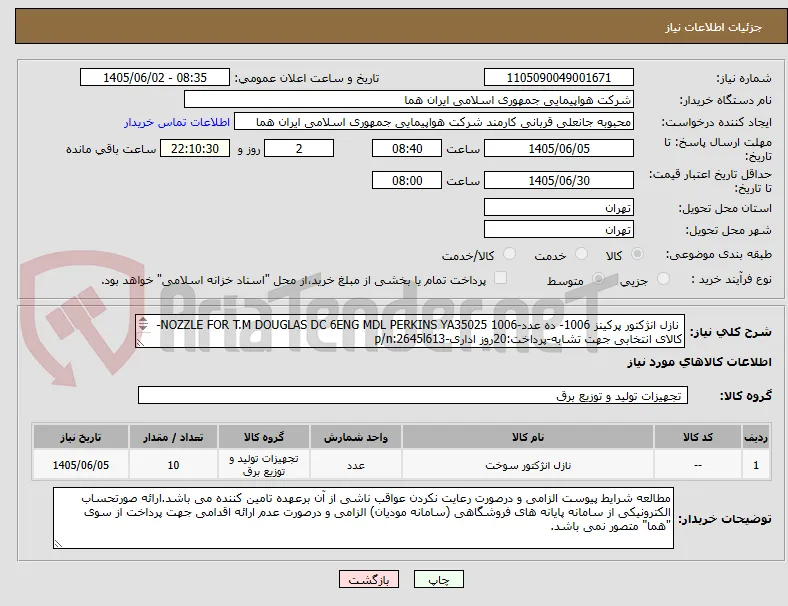Choose the متوسط purchase type radio

pos(598,278)
